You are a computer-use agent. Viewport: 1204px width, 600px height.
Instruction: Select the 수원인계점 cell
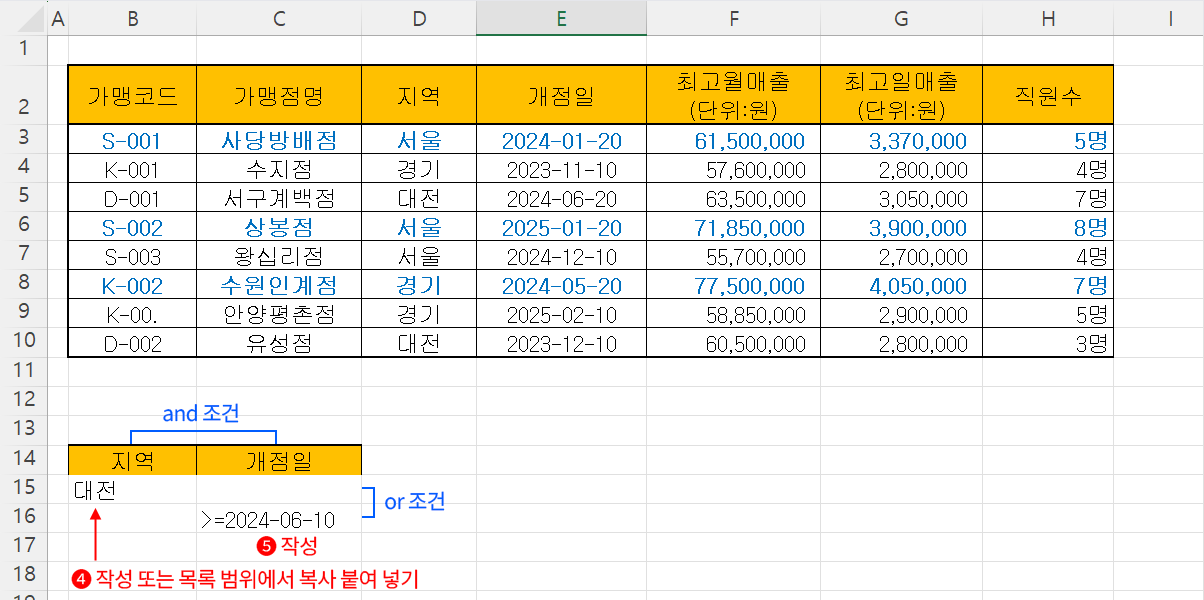click(279, 284)
